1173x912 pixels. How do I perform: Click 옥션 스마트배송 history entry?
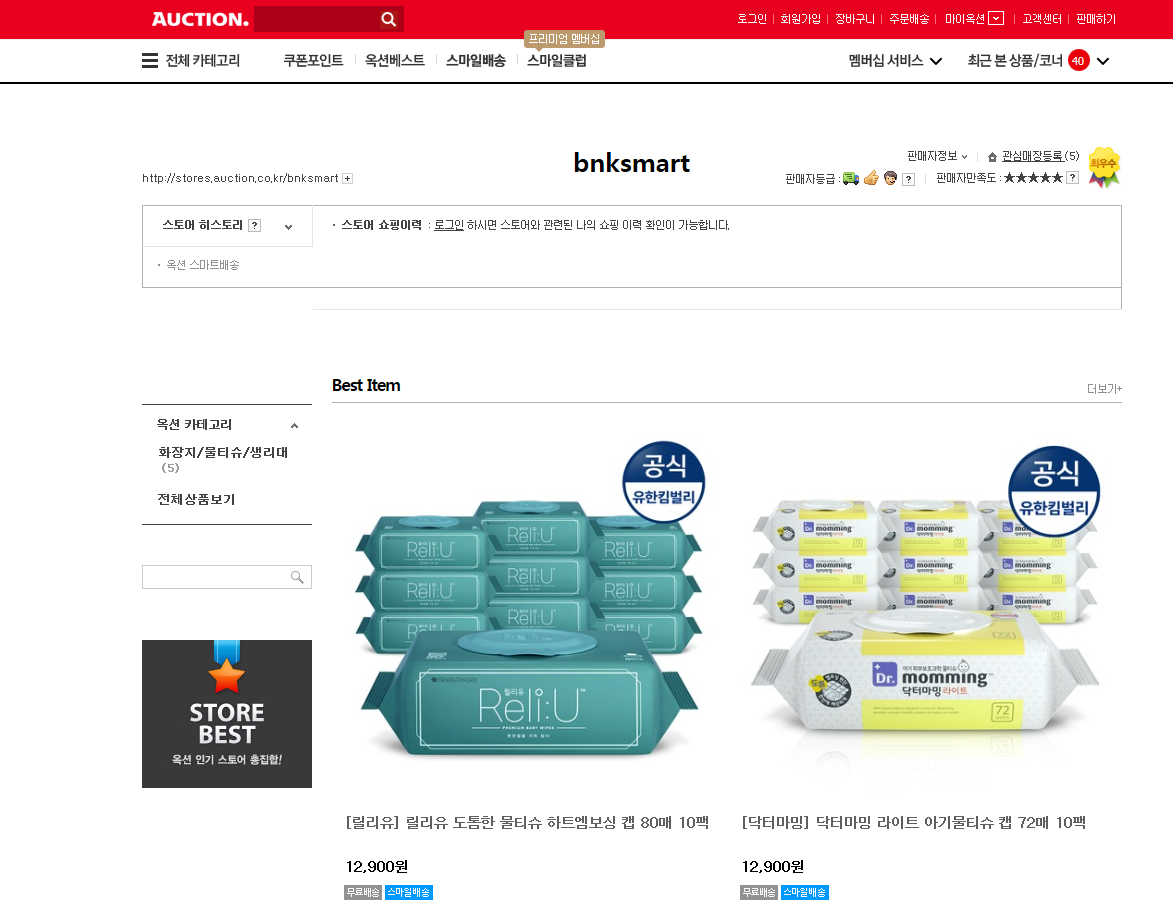coord(203,265)
